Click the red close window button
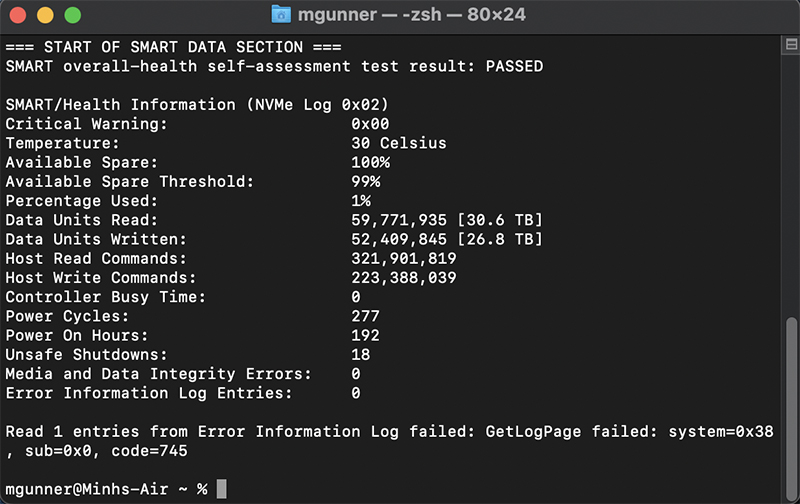This screenshot has height=504, width=800. [x=18, y=15]
